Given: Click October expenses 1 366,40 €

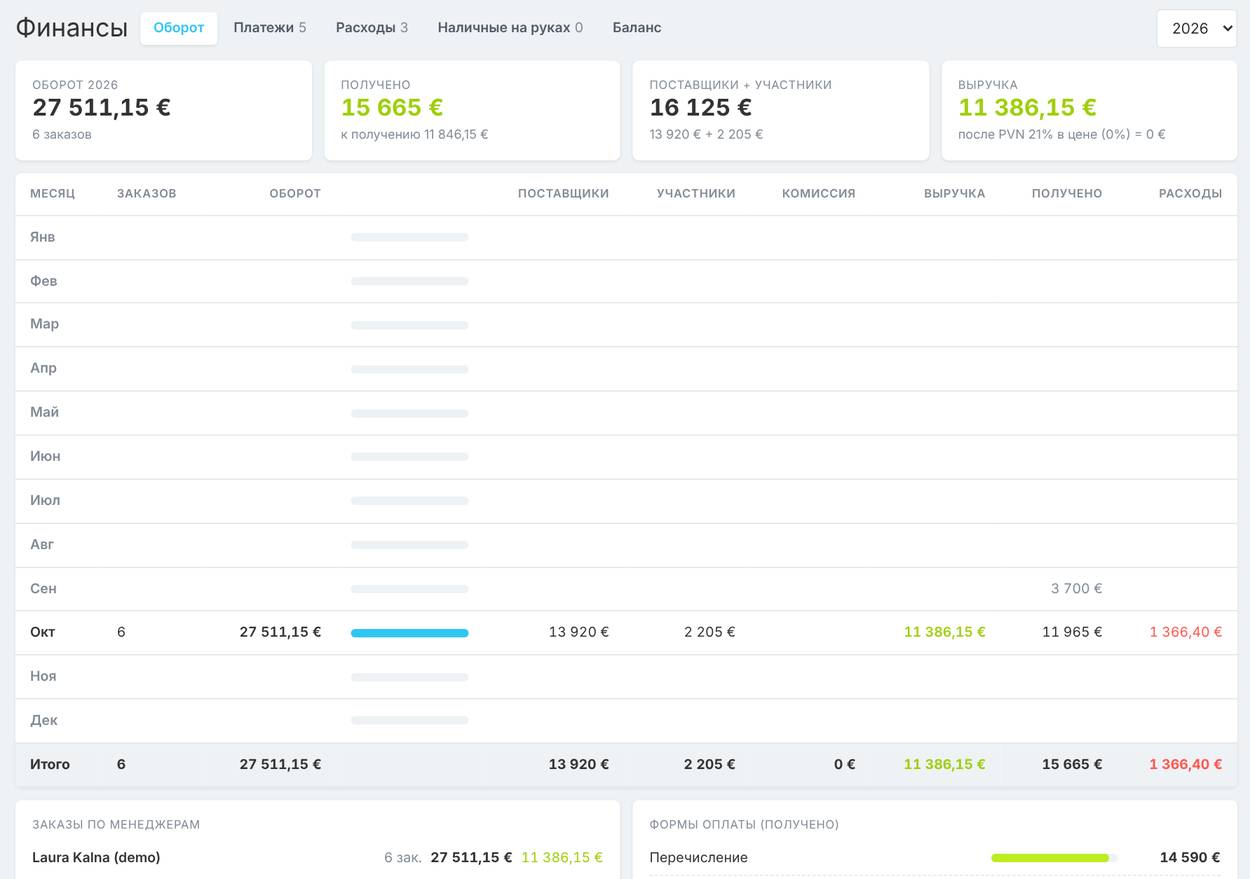Looking at the screenshot, I should [1186, 632].
